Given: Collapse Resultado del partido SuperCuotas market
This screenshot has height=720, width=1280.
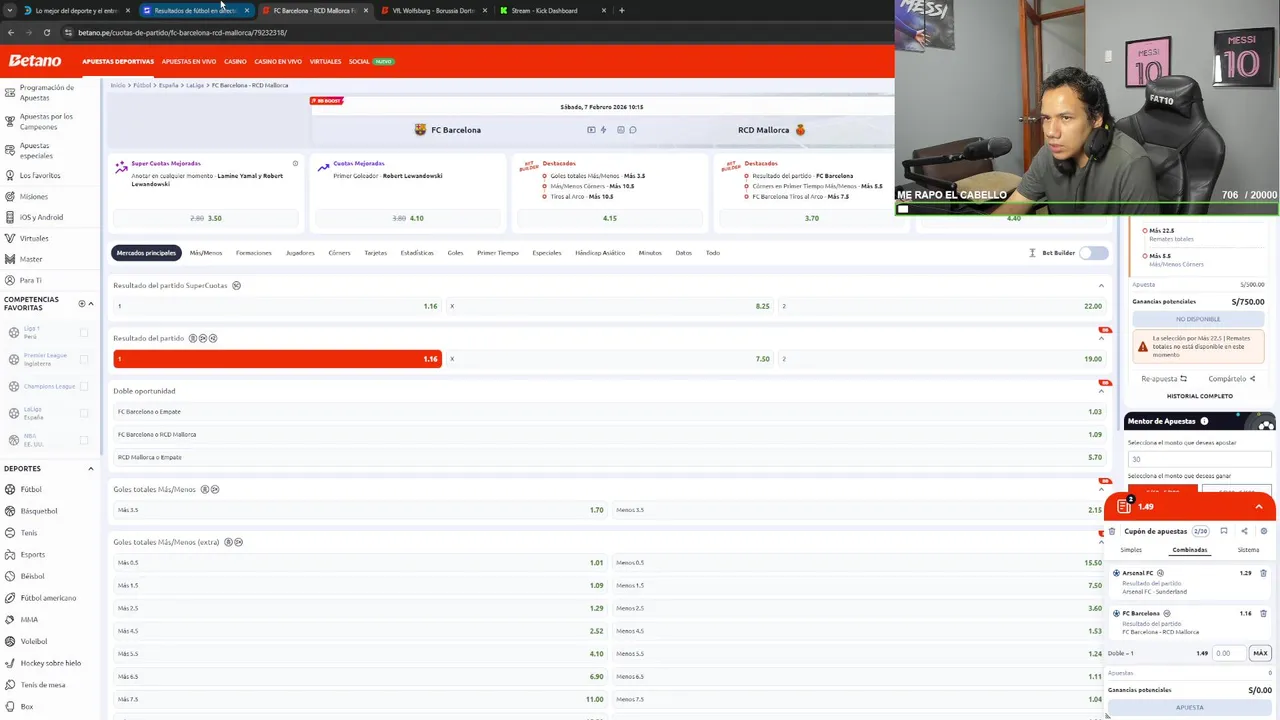Looking at the screenshot, I should (1101, 286).
